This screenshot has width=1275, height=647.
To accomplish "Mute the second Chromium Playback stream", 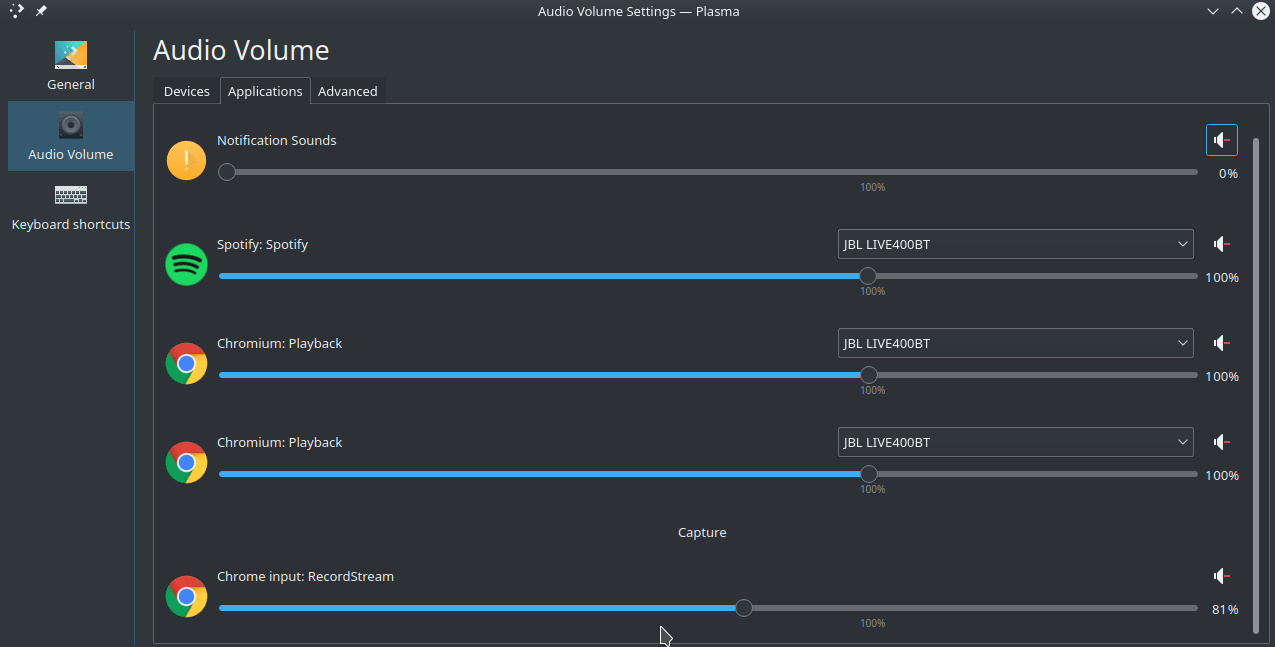I will click(x=1221, y=441).
